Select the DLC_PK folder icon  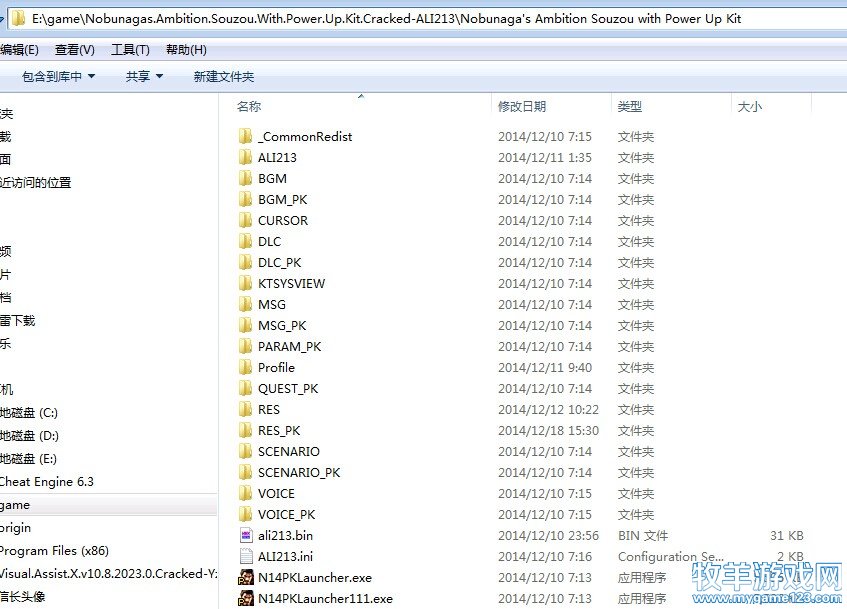point(245,262)
